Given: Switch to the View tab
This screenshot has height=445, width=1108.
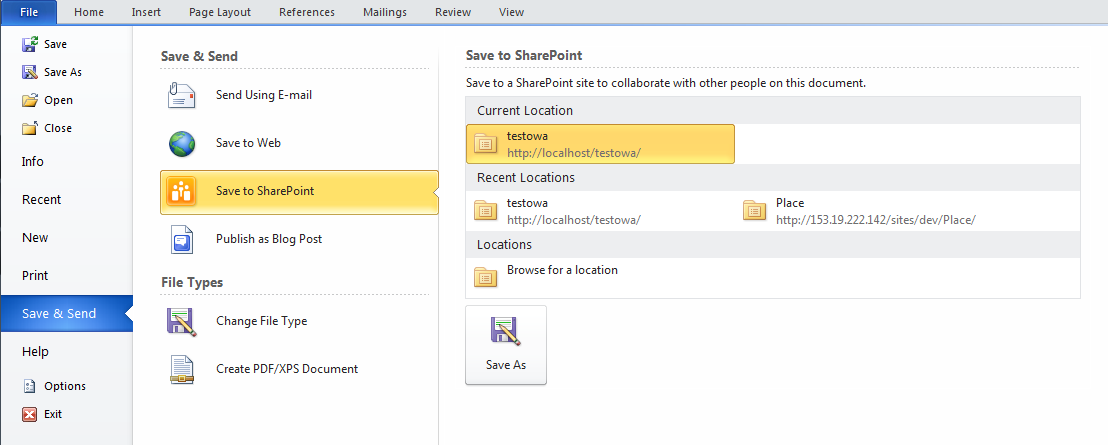Looking at the screenshot, I should point(512,12).
